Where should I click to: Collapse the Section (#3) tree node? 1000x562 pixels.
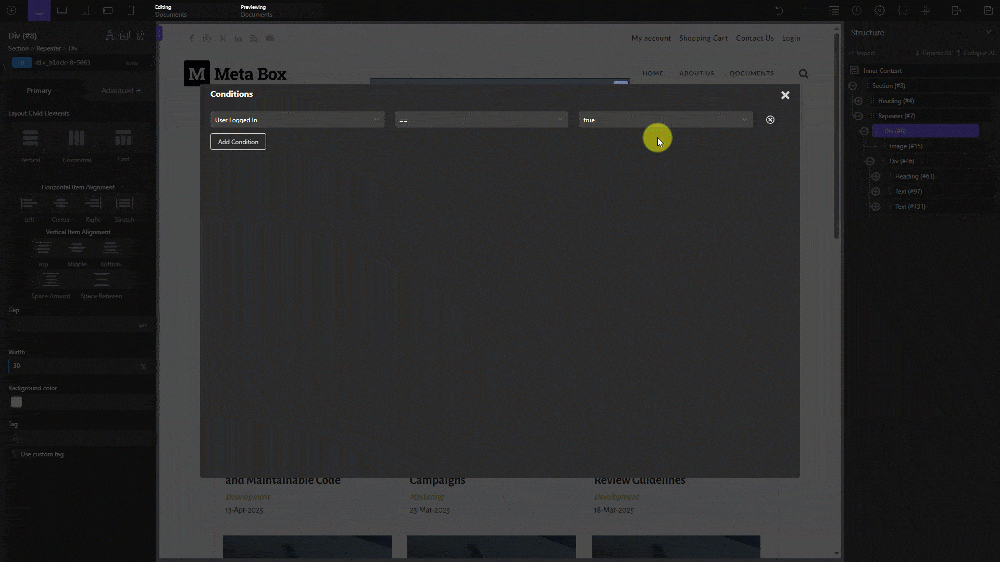click(x=853, y=86)
